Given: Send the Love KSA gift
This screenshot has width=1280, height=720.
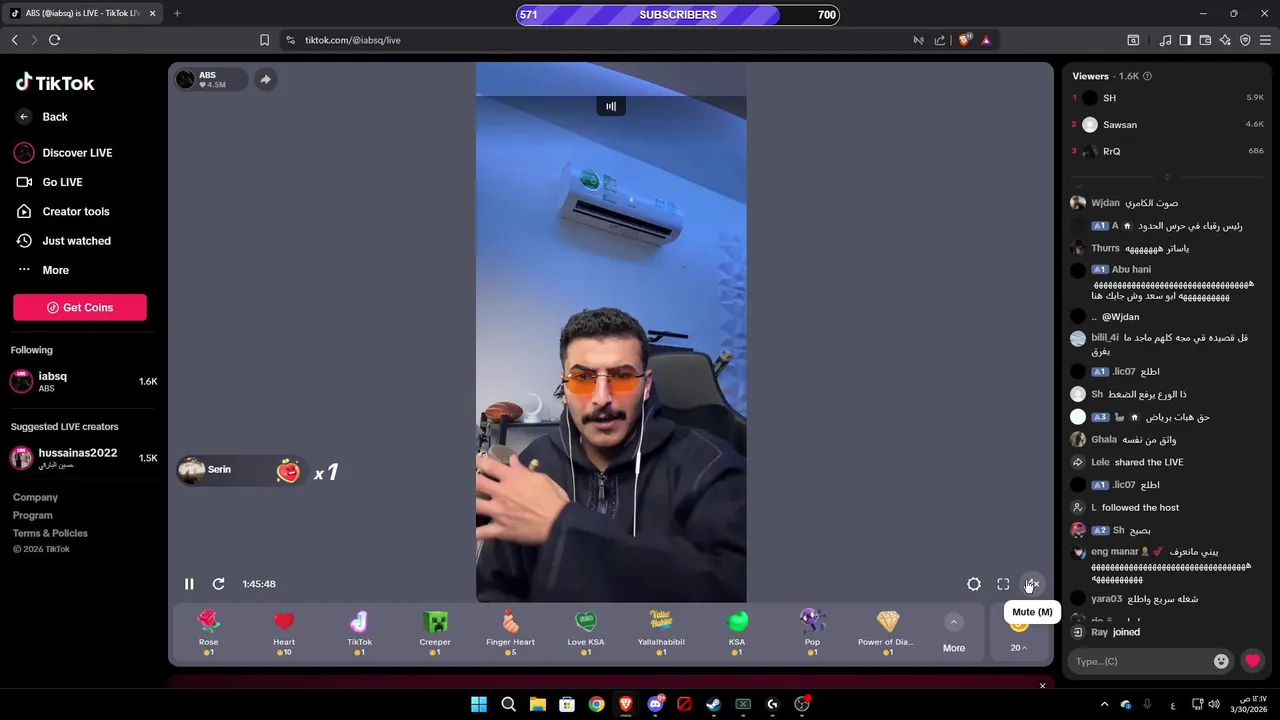Looking at the screenshot, I should (x=586, y=633).
